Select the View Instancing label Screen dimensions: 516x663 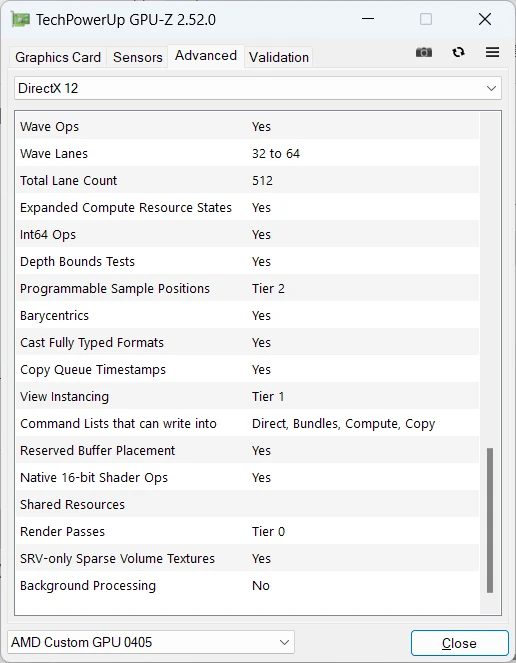point(64,397)
